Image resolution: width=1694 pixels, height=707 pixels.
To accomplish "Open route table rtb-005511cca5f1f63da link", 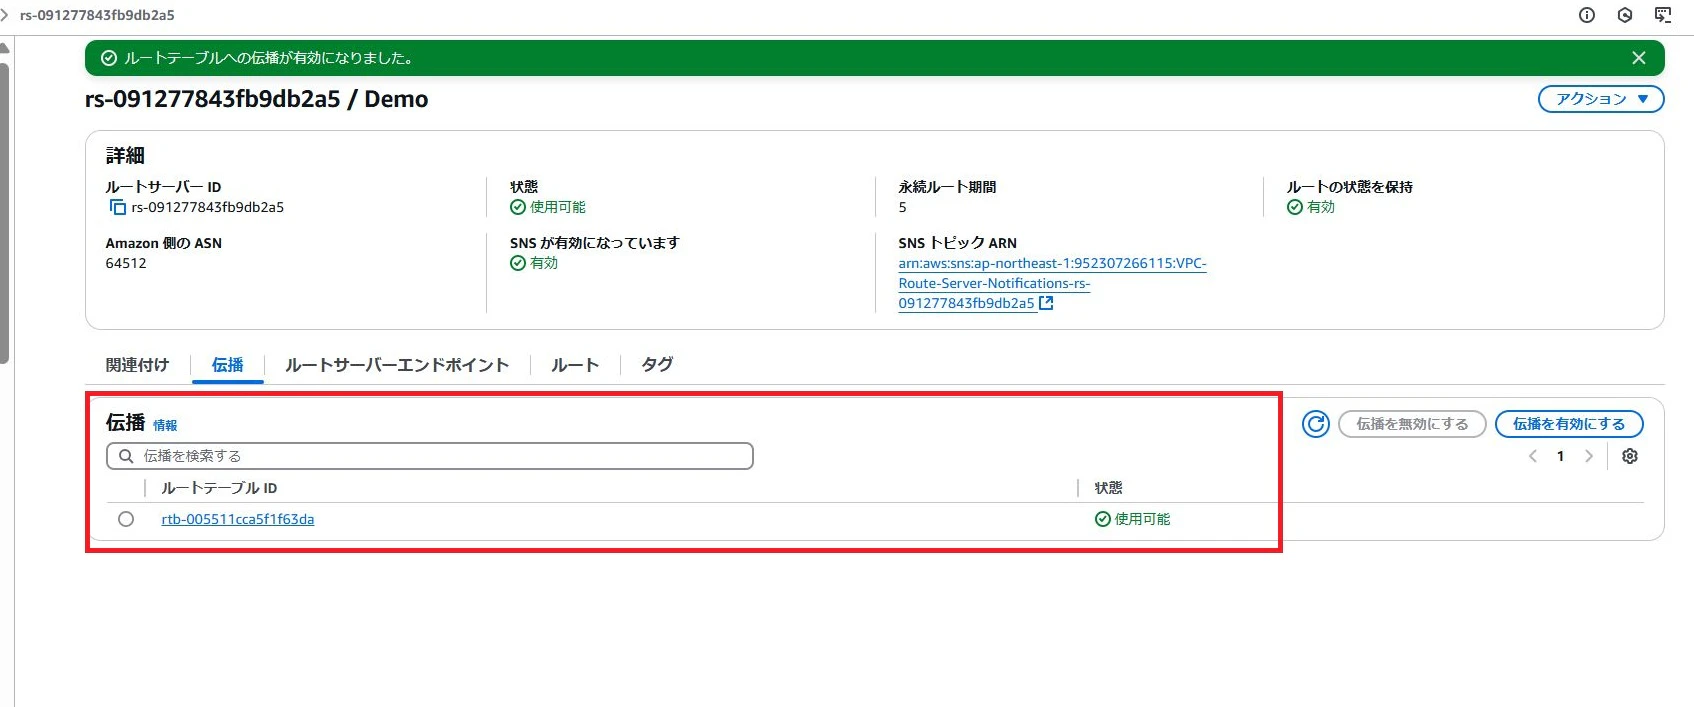I will [x=238, y=519].
